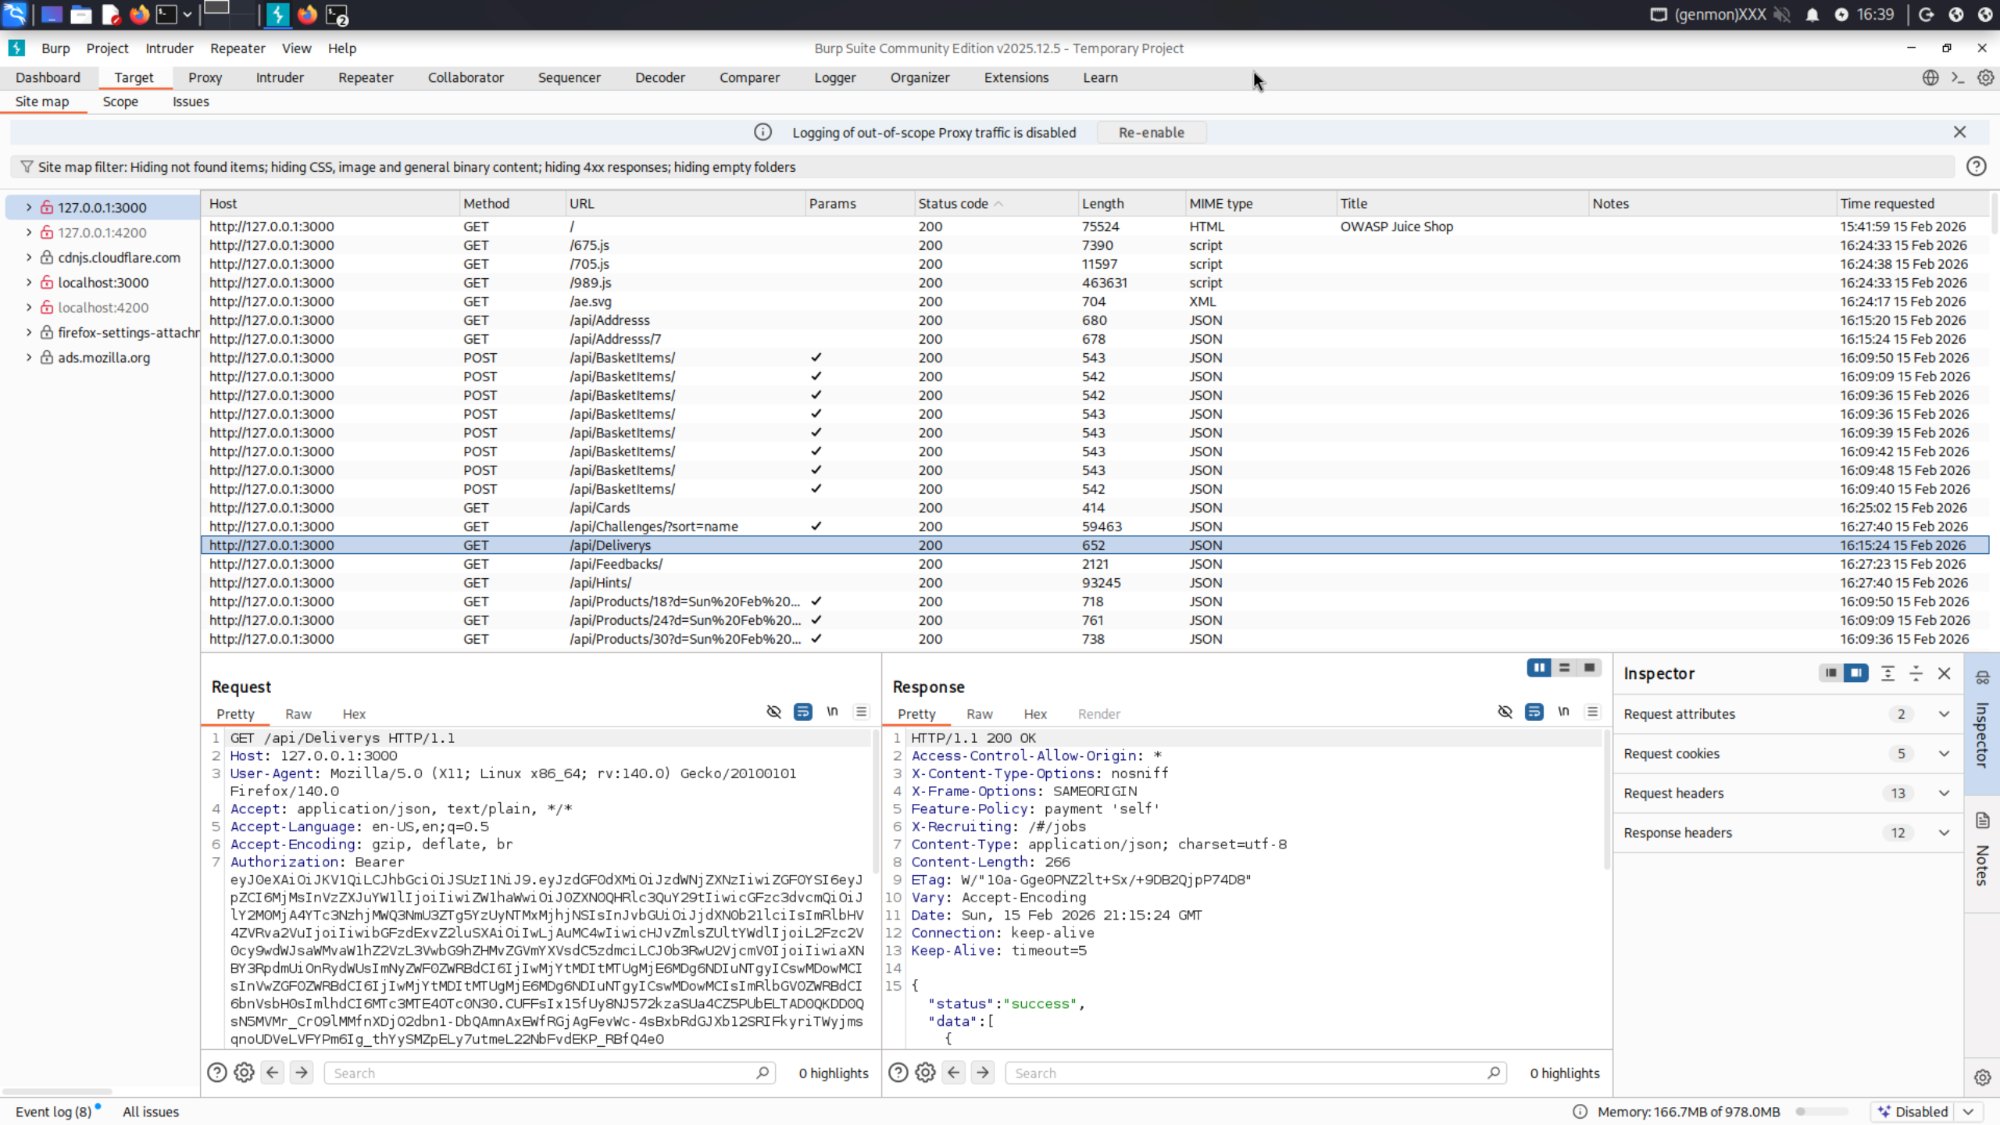Expand cdnjs.cloudflare.com tree node
The height and width of the screenshot is (1125, 2000).
pos(29,258)
